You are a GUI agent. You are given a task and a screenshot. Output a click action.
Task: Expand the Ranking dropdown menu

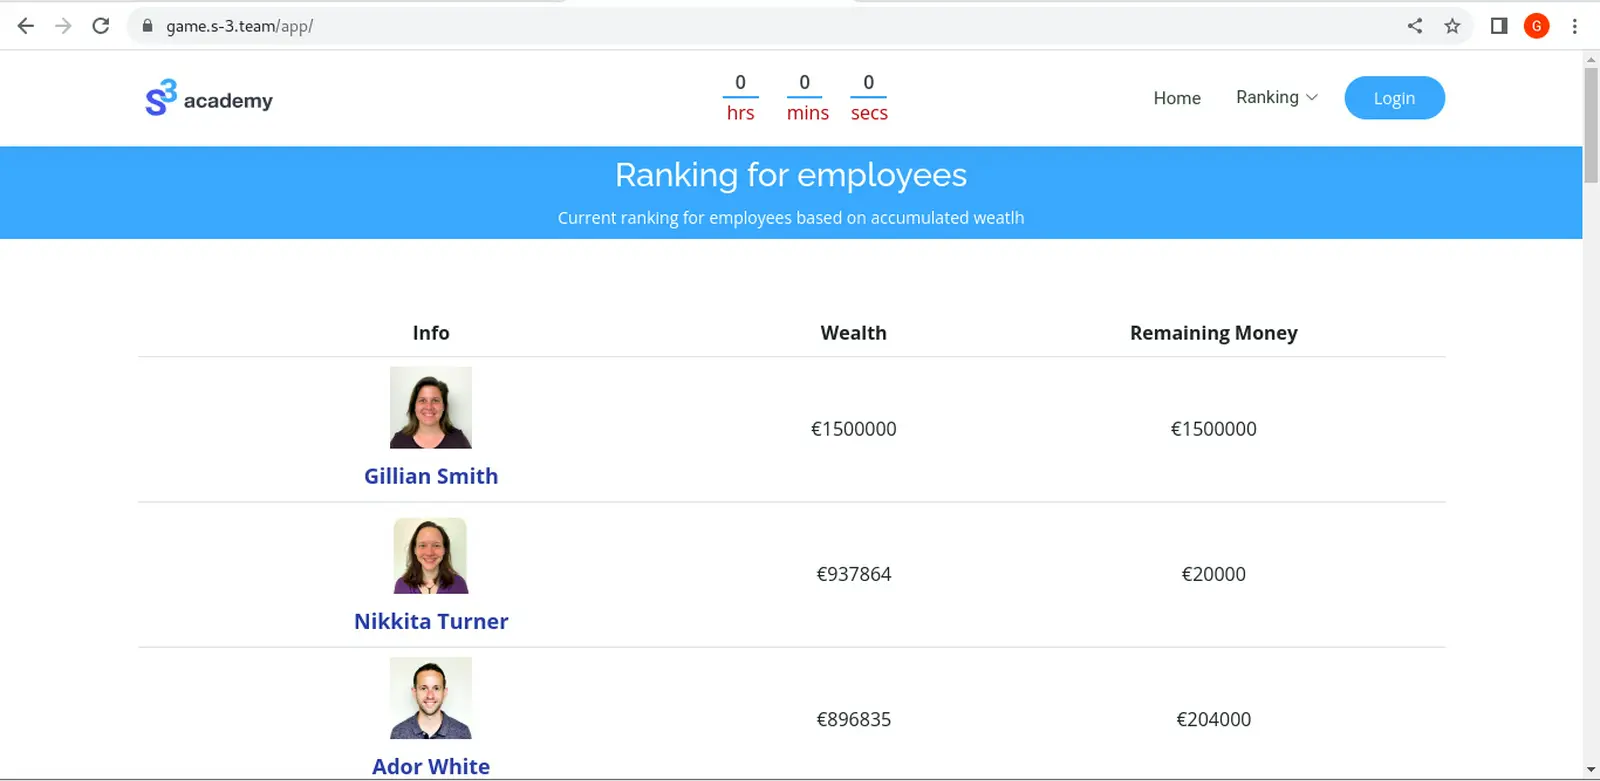[1277, 97]
